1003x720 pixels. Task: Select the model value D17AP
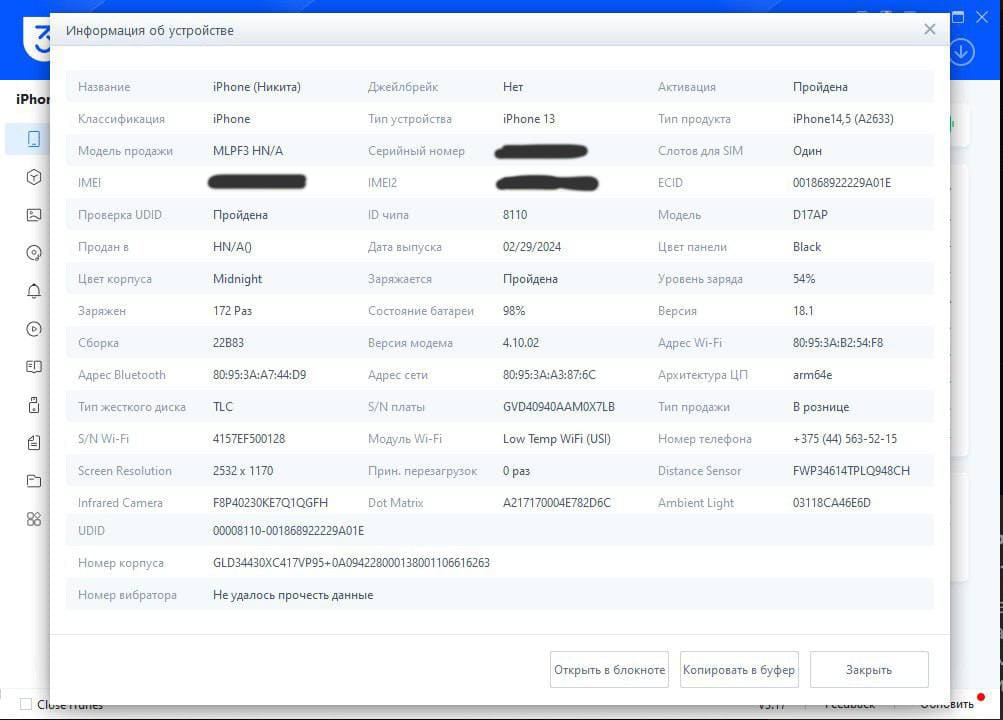810,215
